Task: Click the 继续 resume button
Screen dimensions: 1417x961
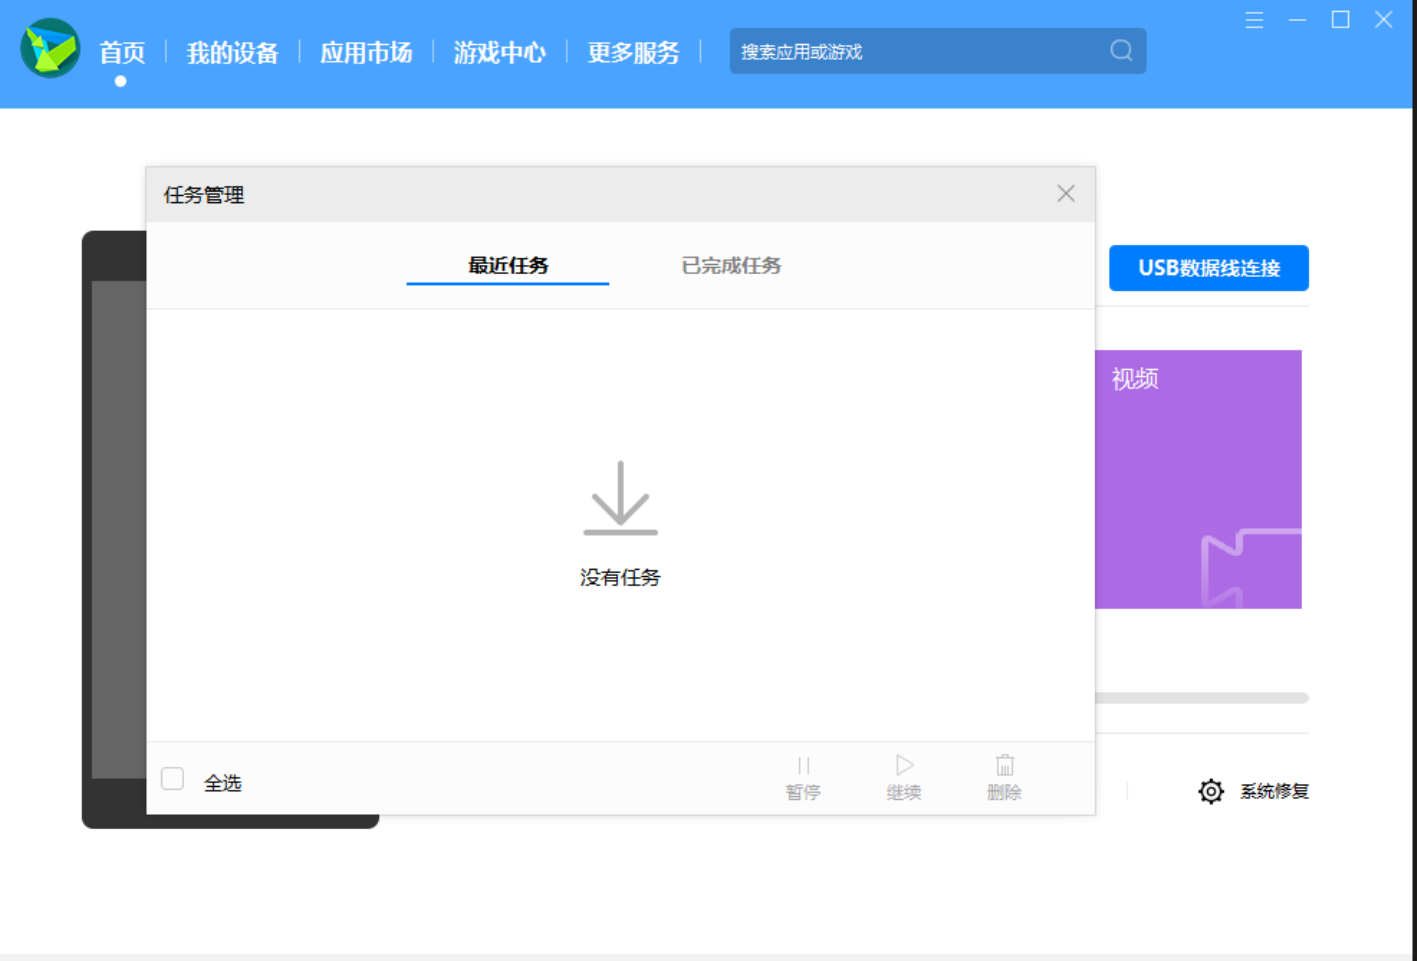Action: (x=904, y=778)
